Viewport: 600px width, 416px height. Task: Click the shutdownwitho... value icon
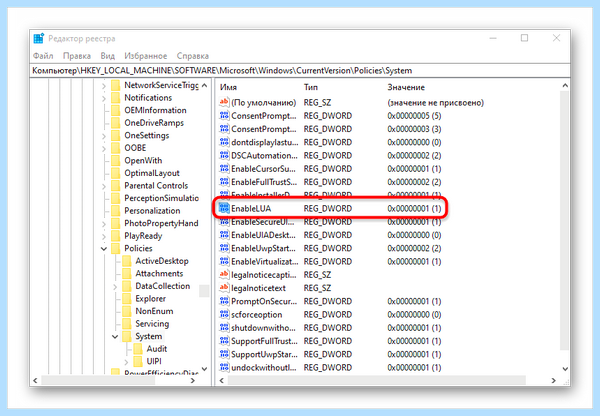[x=224, y=328]
